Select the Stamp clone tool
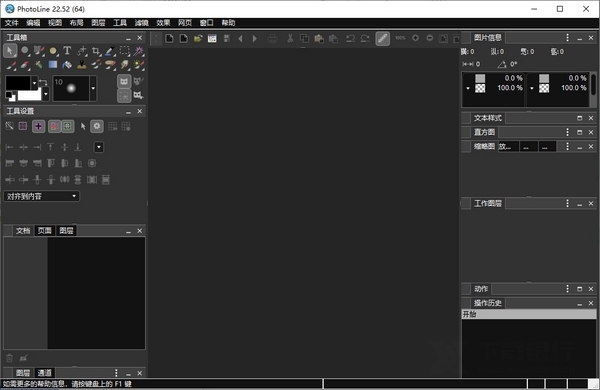This screenshot has width=600, height=390. [82, 65]
